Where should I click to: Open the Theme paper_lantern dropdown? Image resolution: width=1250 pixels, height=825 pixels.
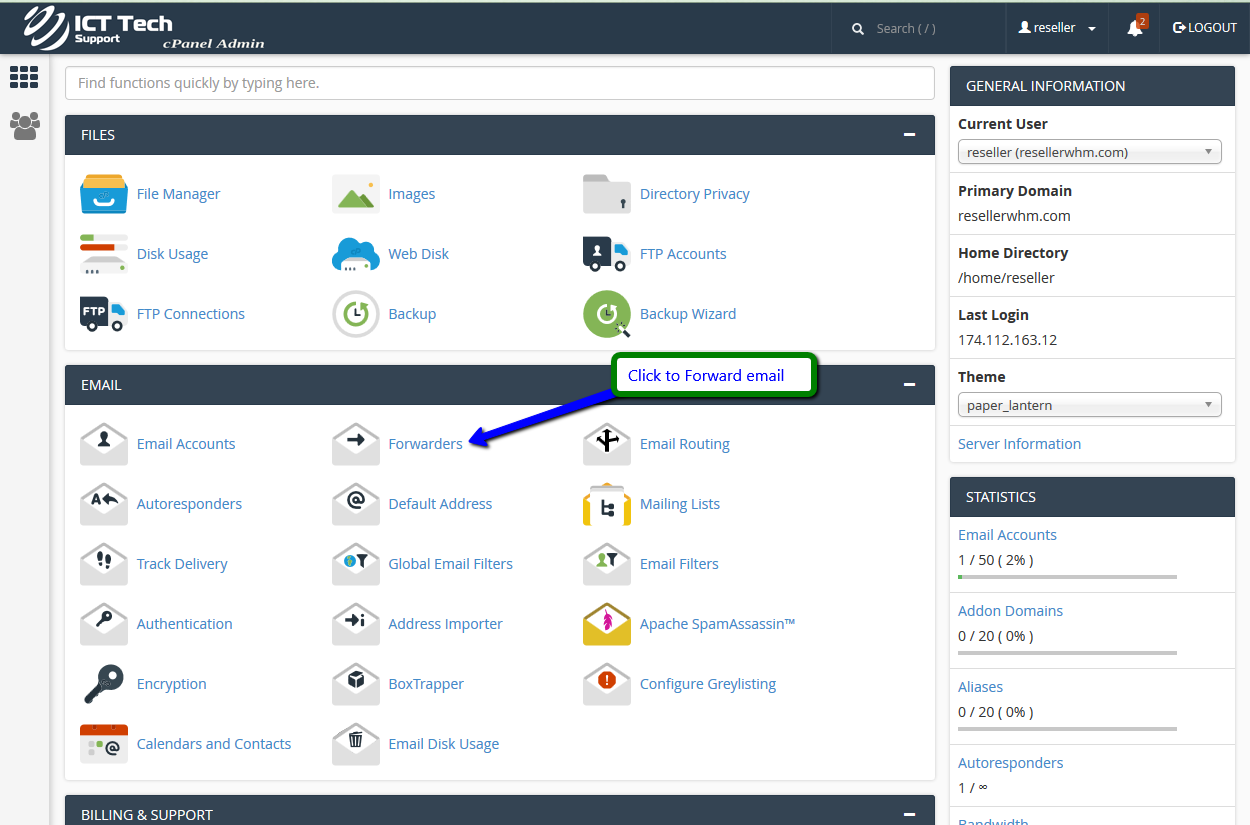coord(1089,405)
